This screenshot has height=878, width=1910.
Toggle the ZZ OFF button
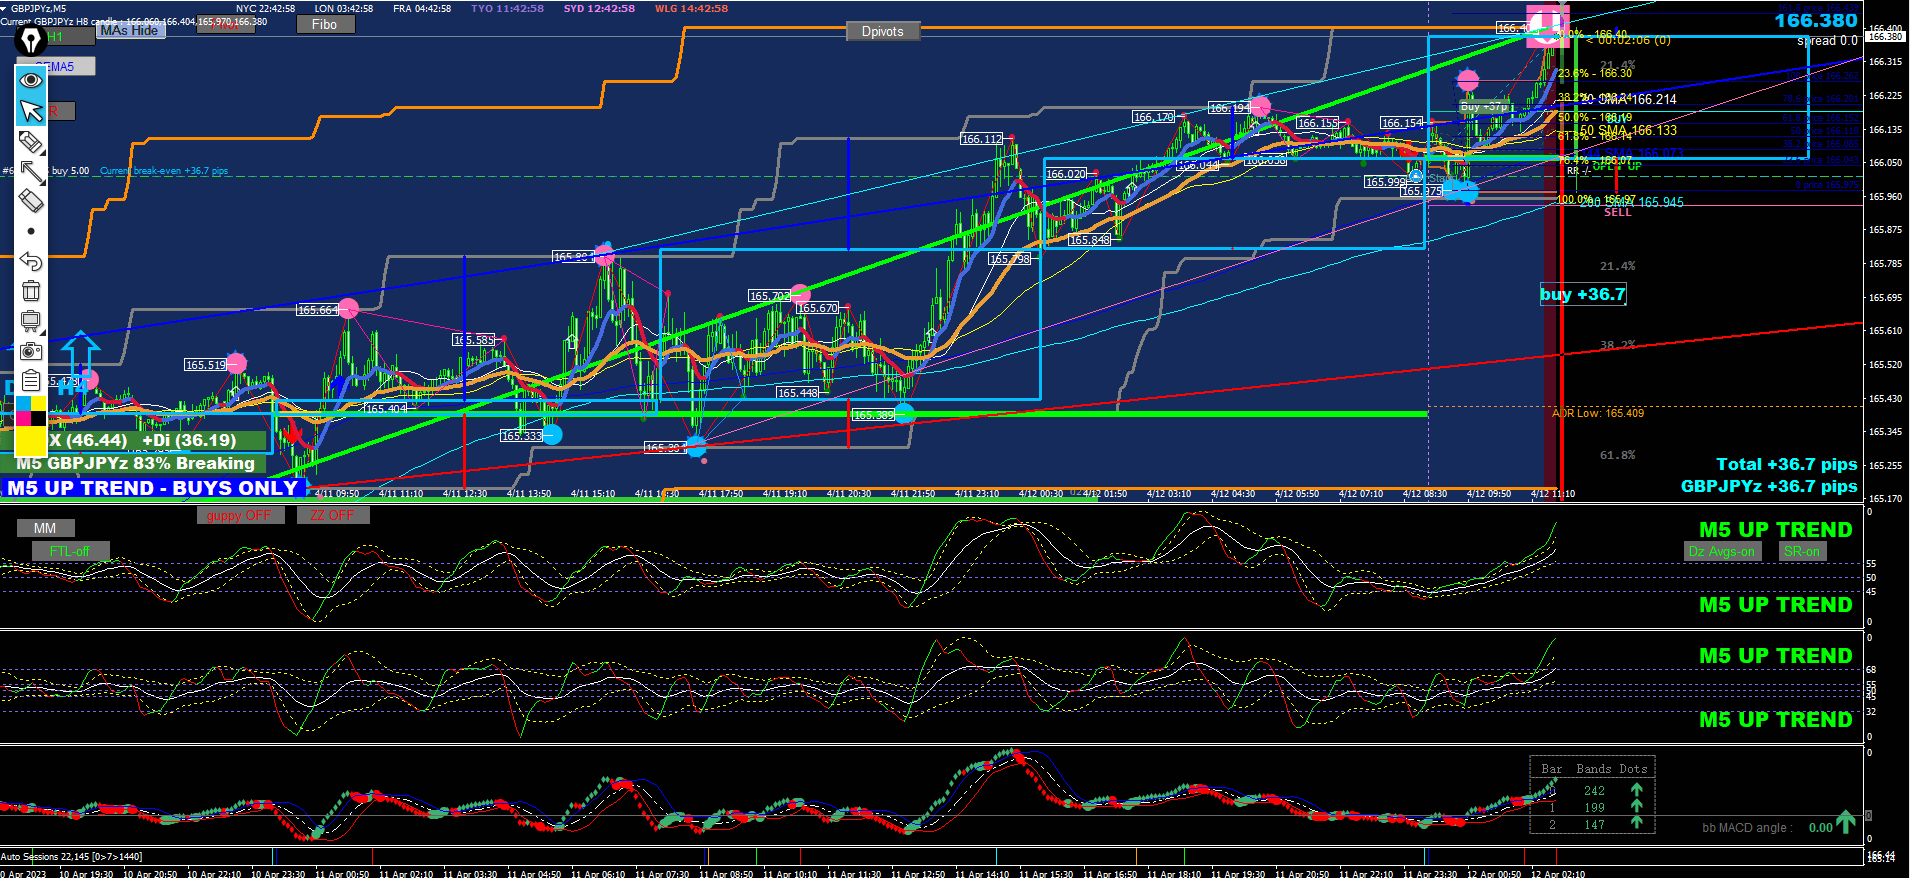[332, 515]
